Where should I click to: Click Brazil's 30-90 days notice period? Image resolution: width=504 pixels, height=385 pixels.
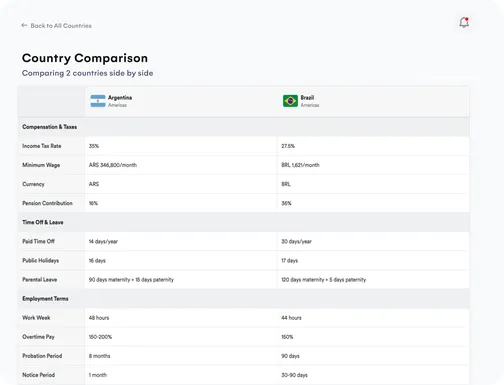[294, 375]
